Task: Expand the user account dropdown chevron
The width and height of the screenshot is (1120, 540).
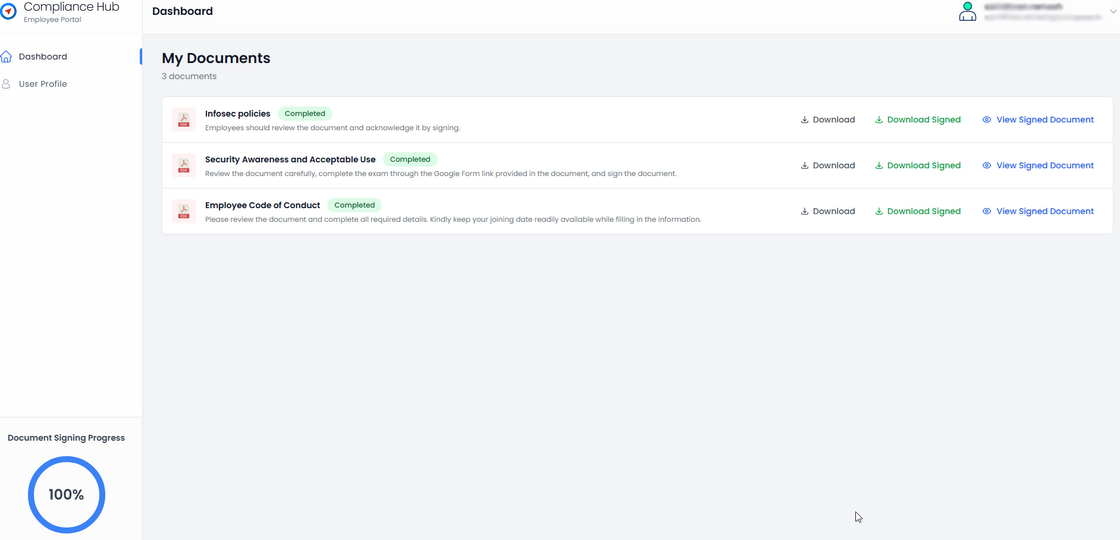Action: click(1113, 11)
